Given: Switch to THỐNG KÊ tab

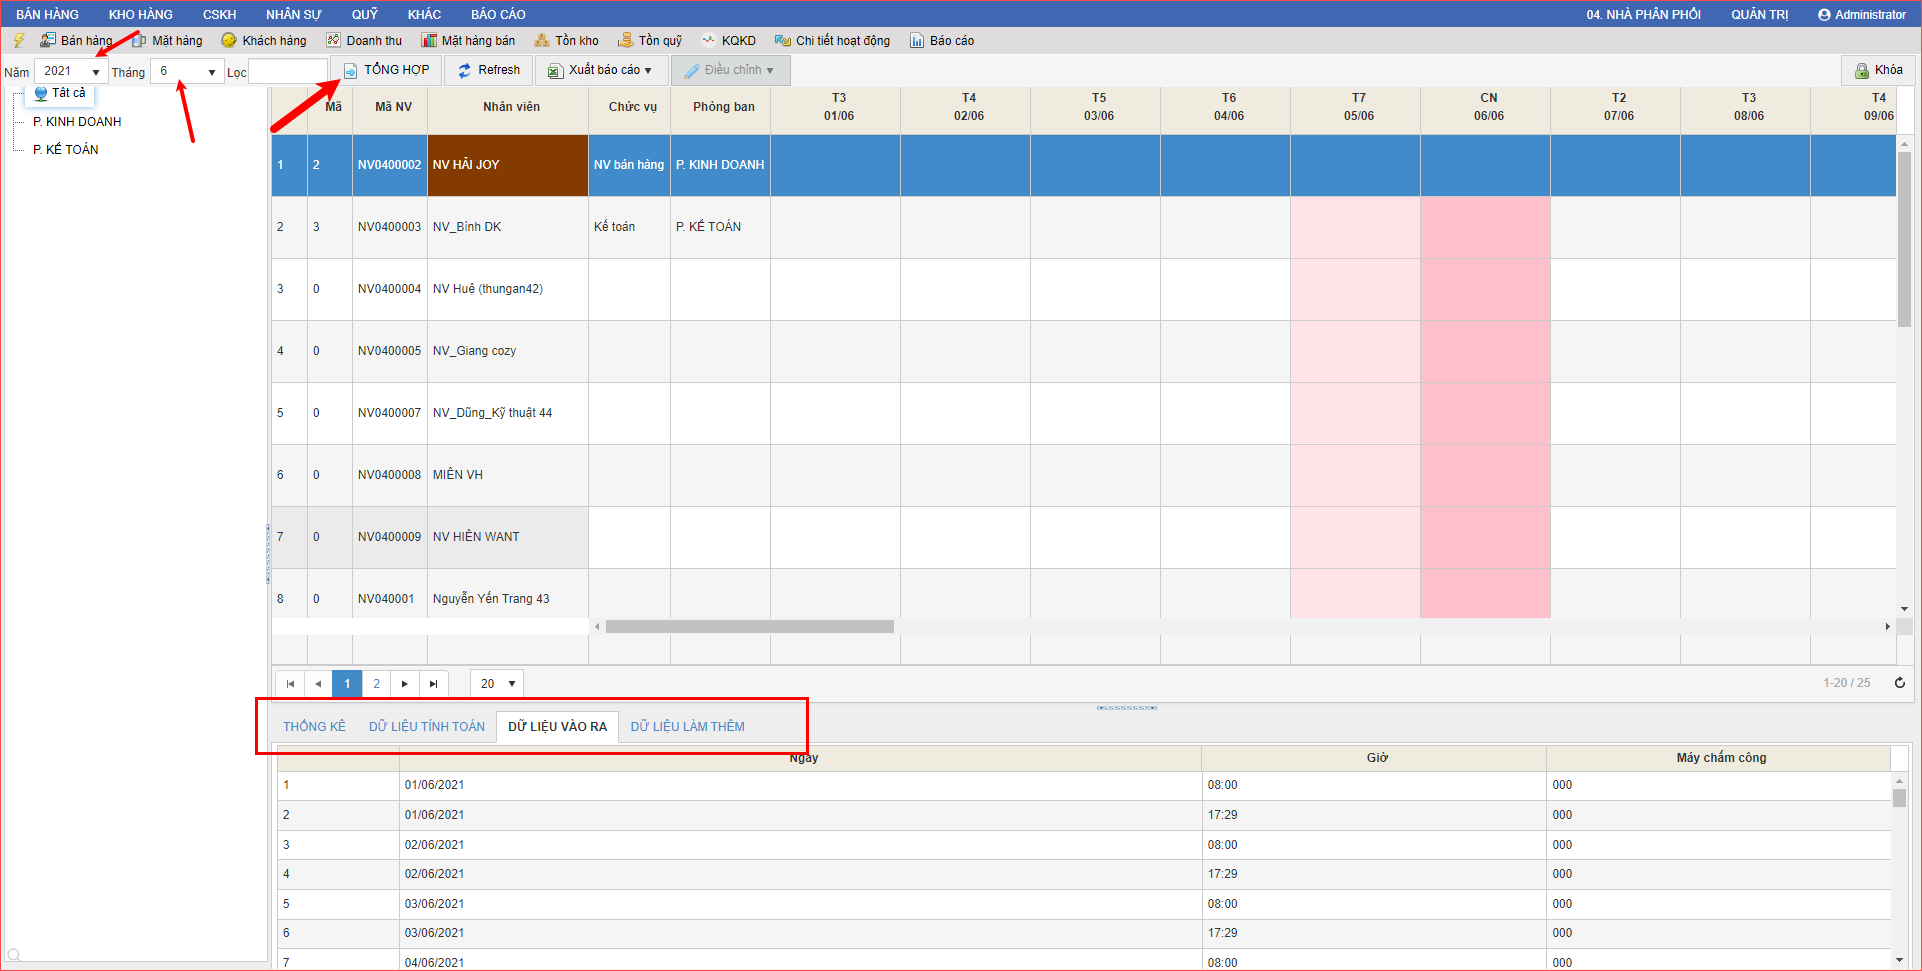Looking at the screenshot, I should click(314, 727).
